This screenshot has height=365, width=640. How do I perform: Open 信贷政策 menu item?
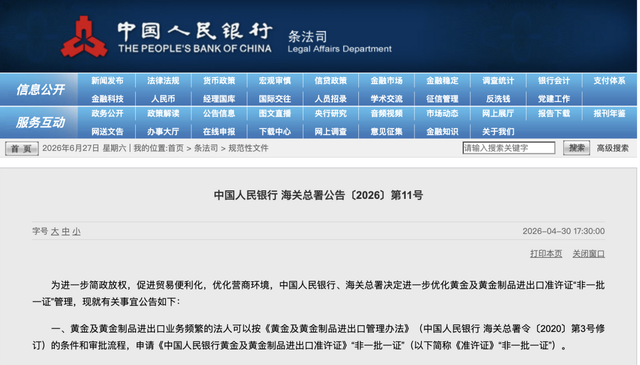(x=331, y=81)
